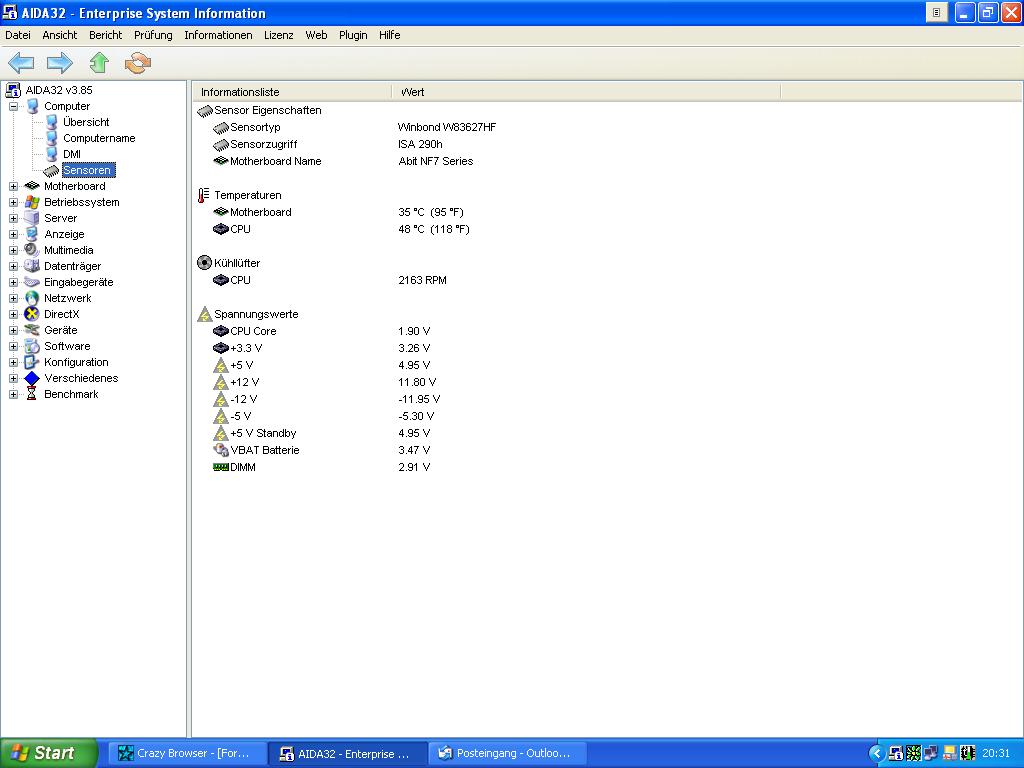
Task: Open the Informationen menu
Action: (x=218, y=35)
